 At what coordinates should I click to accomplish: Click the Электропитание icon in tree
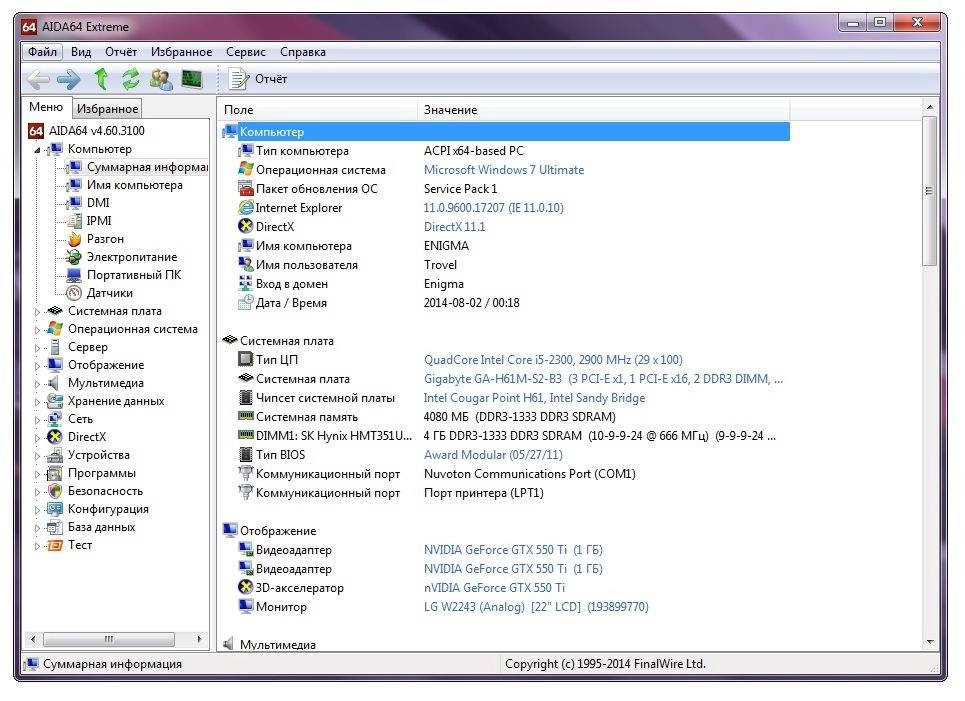(74, 257)
